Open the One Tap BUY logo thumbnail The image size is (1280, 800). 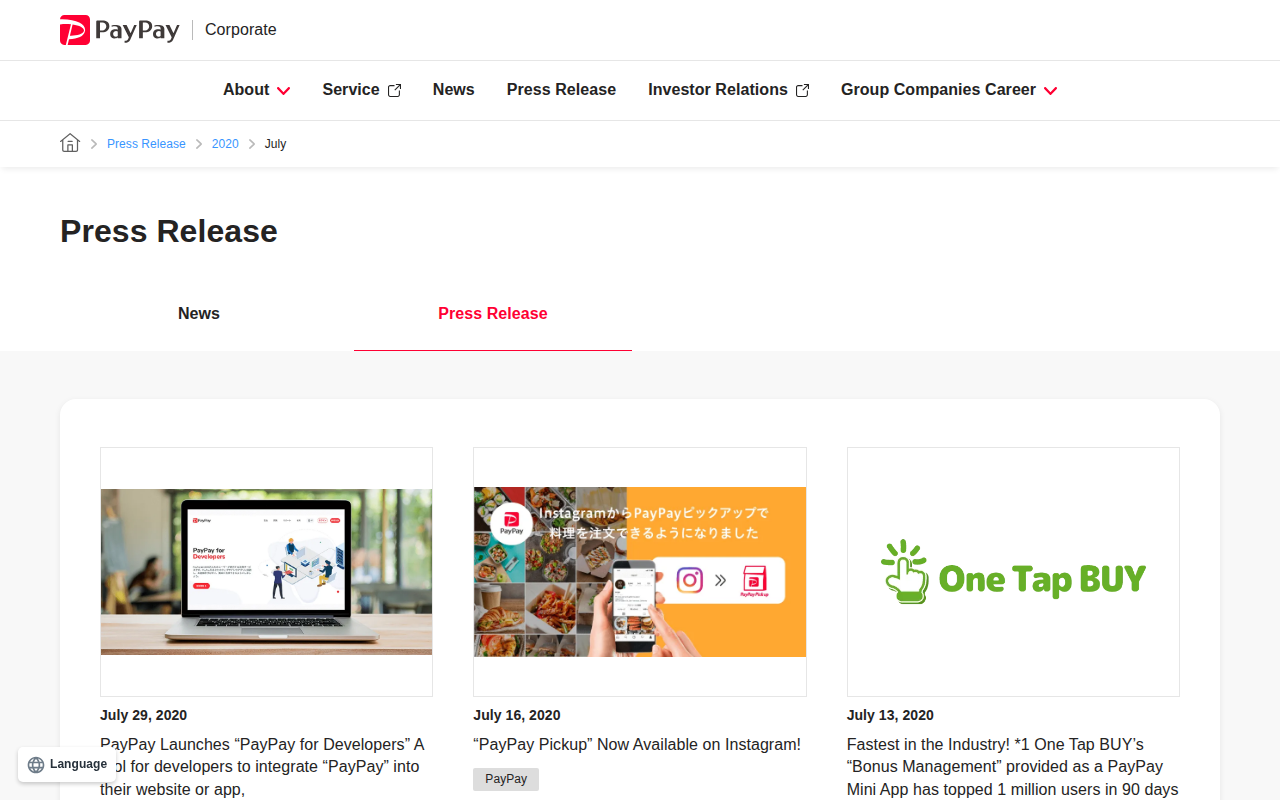coord(1013,572)
